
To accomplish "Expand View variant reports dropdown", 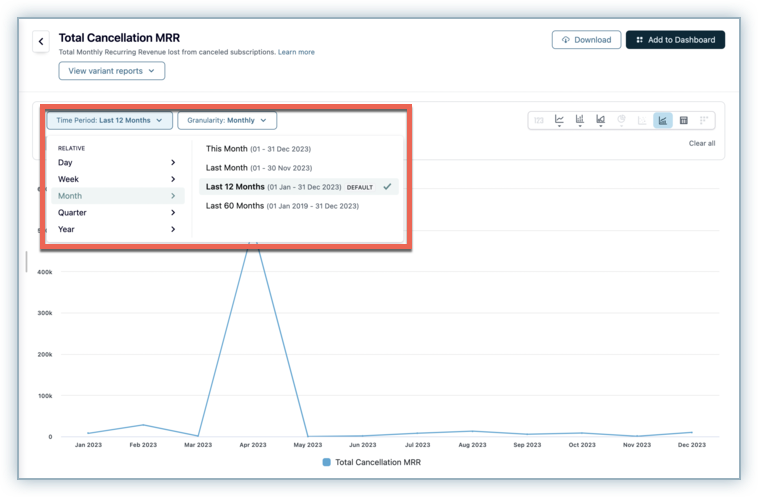I will [x=111, y=71].
